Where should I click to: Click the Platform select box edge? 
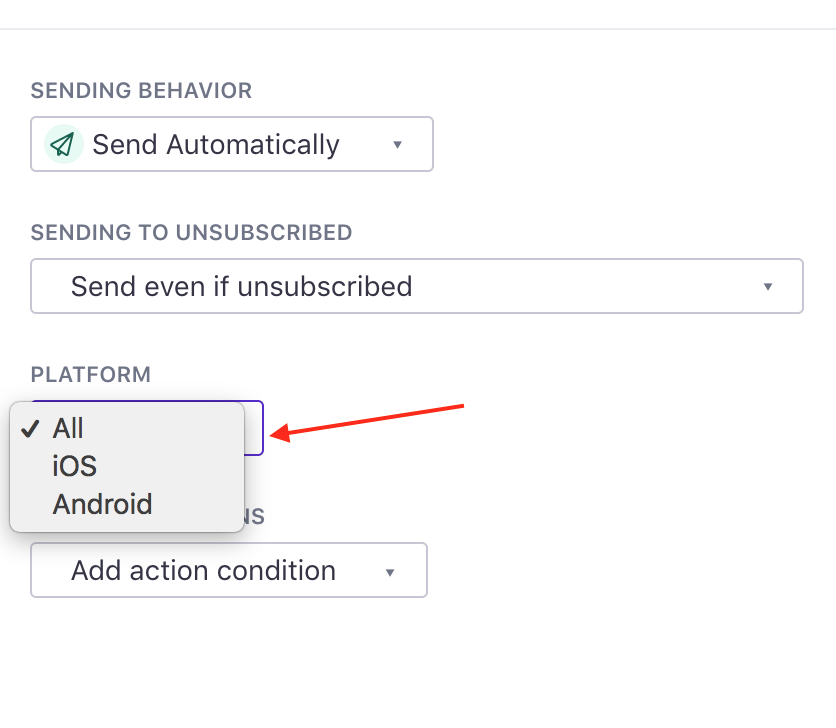click(254, 428)
